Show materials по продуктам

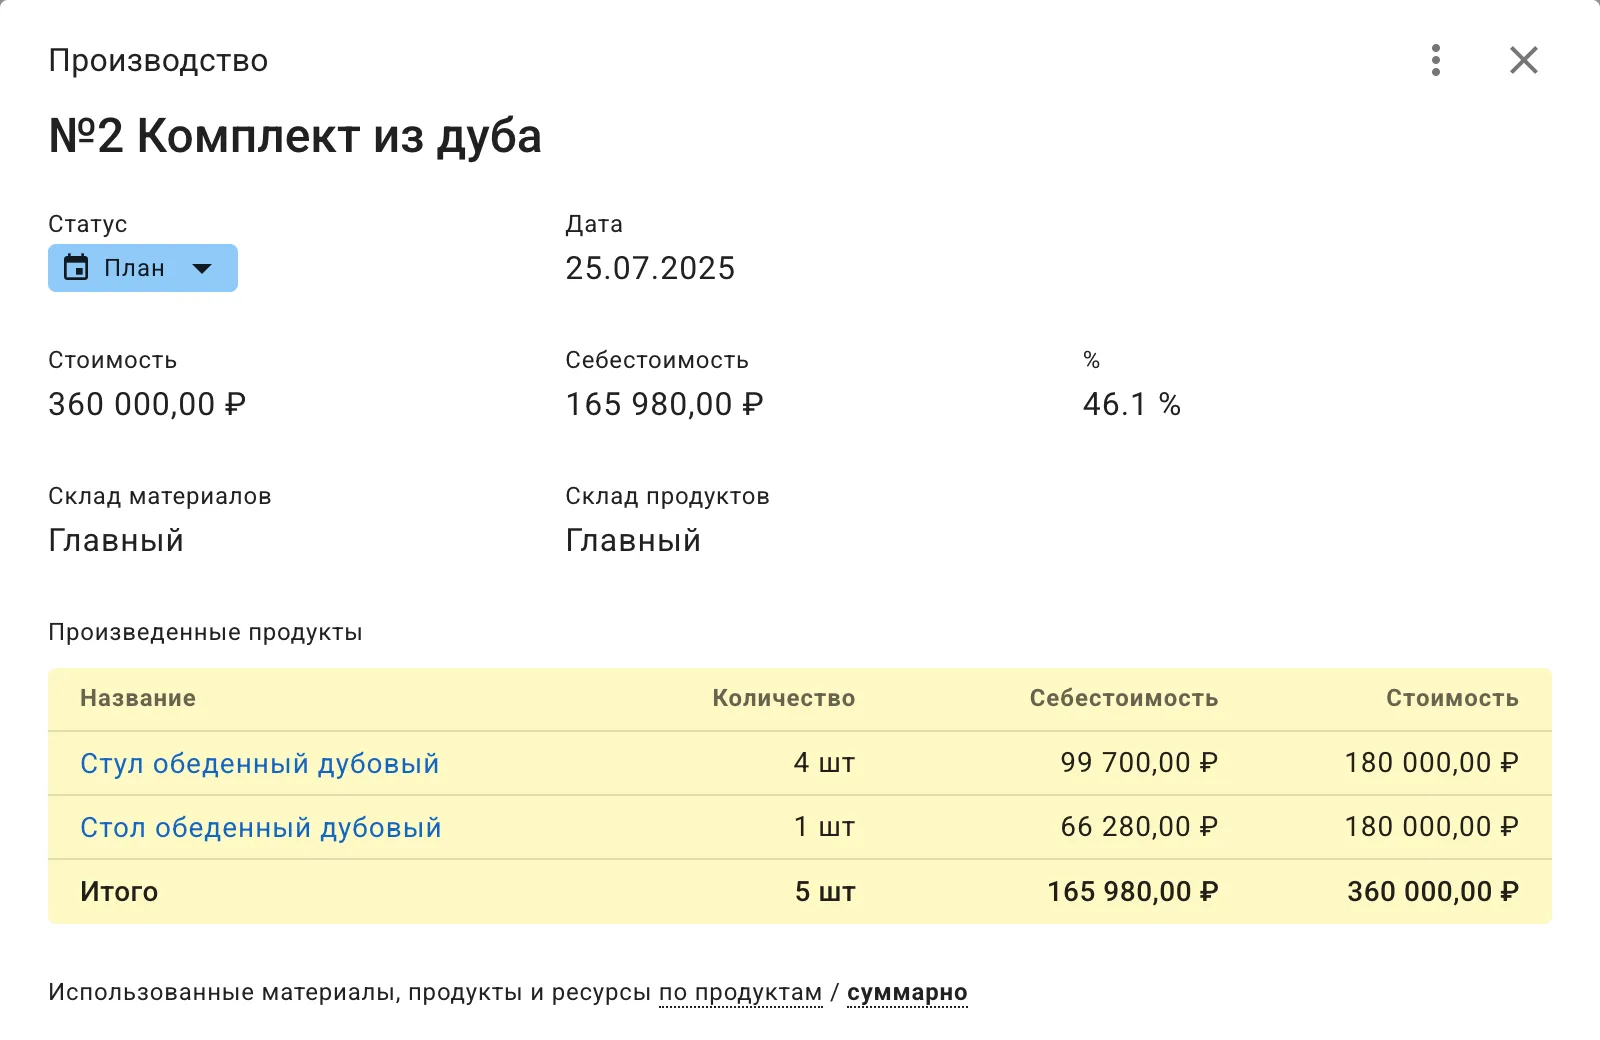(739, 991)
